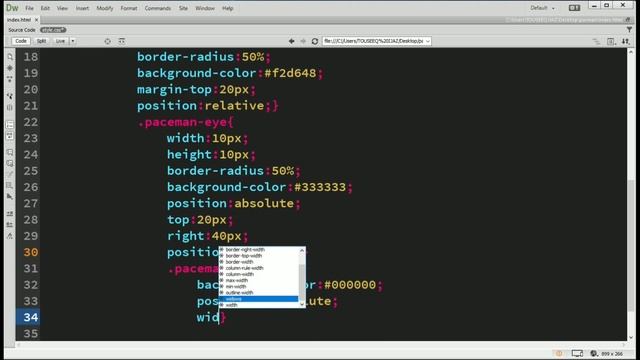The height and width of the screenshot is (360, 640).
Task: Open the Site menu
Action: coord(183,8)
